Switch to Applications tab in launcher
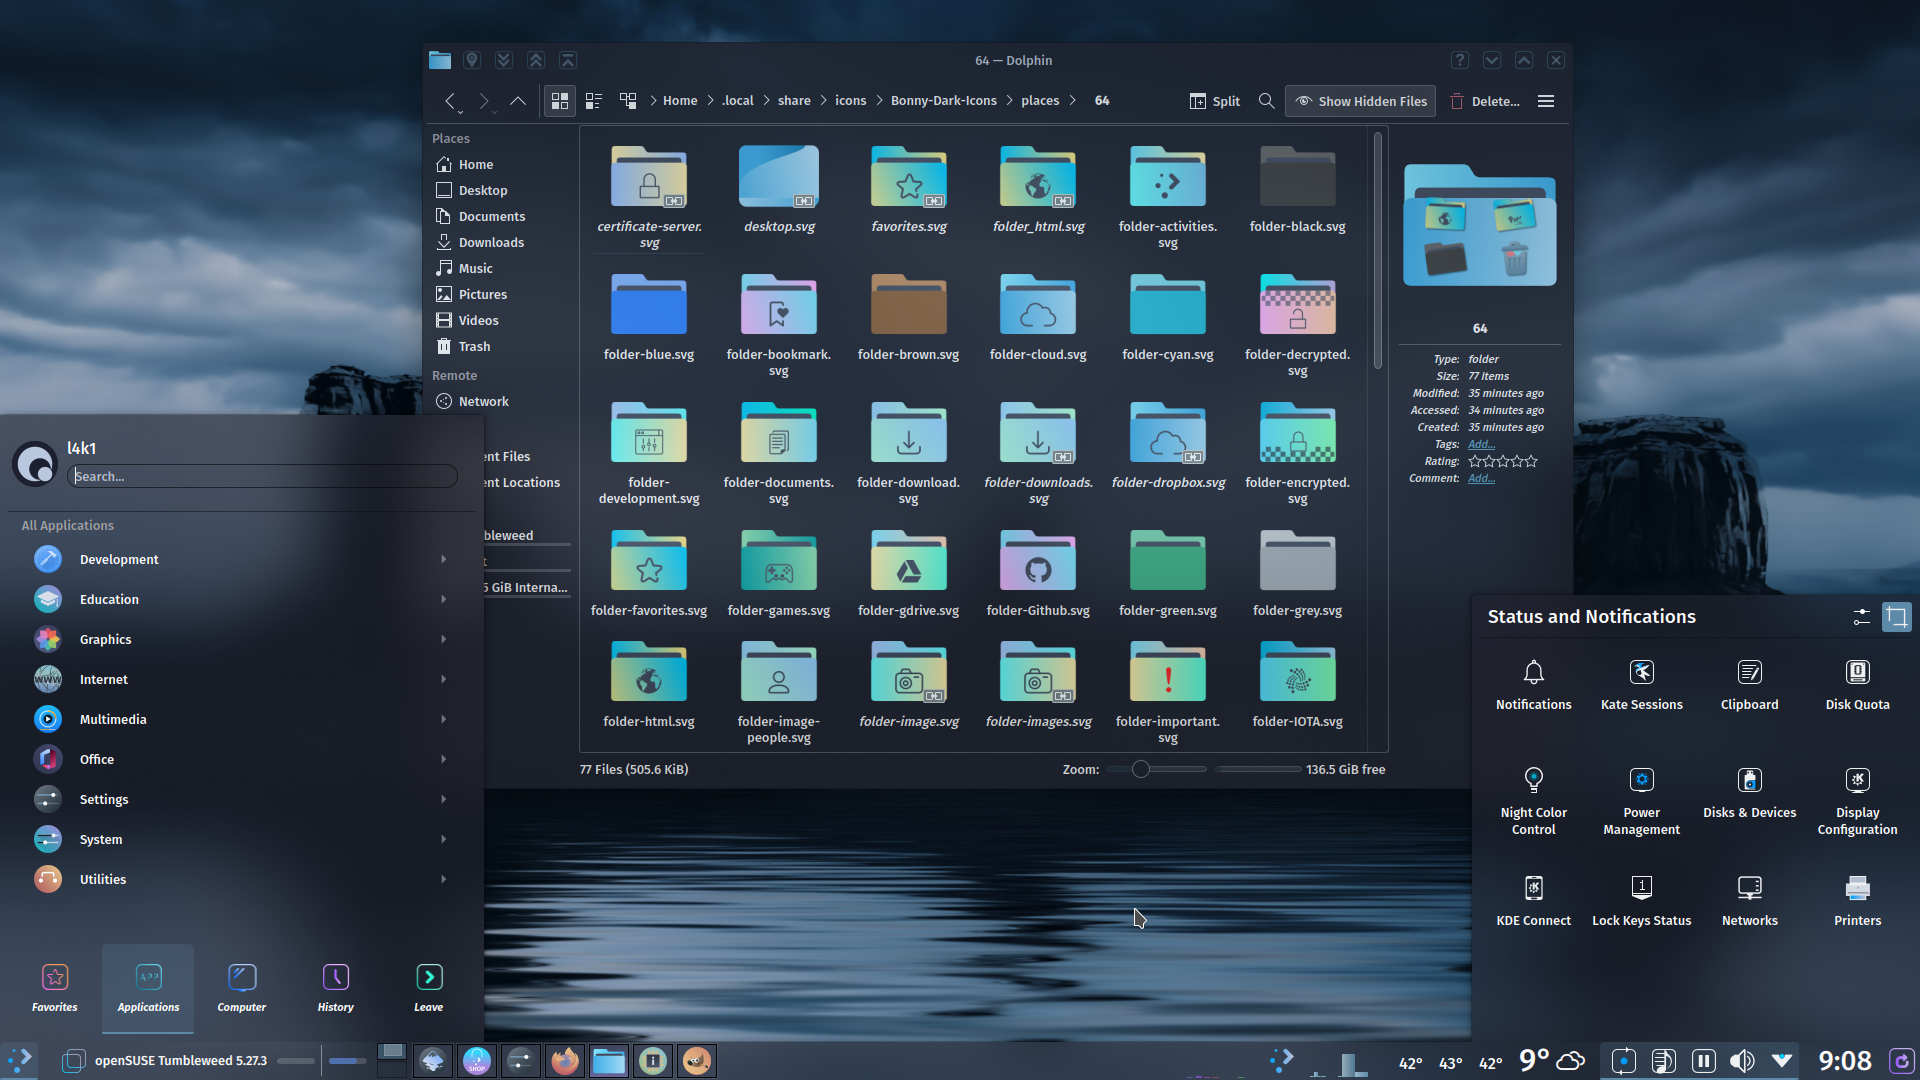The height and width of the screenshot is (1080, 1920). [148, 988]
